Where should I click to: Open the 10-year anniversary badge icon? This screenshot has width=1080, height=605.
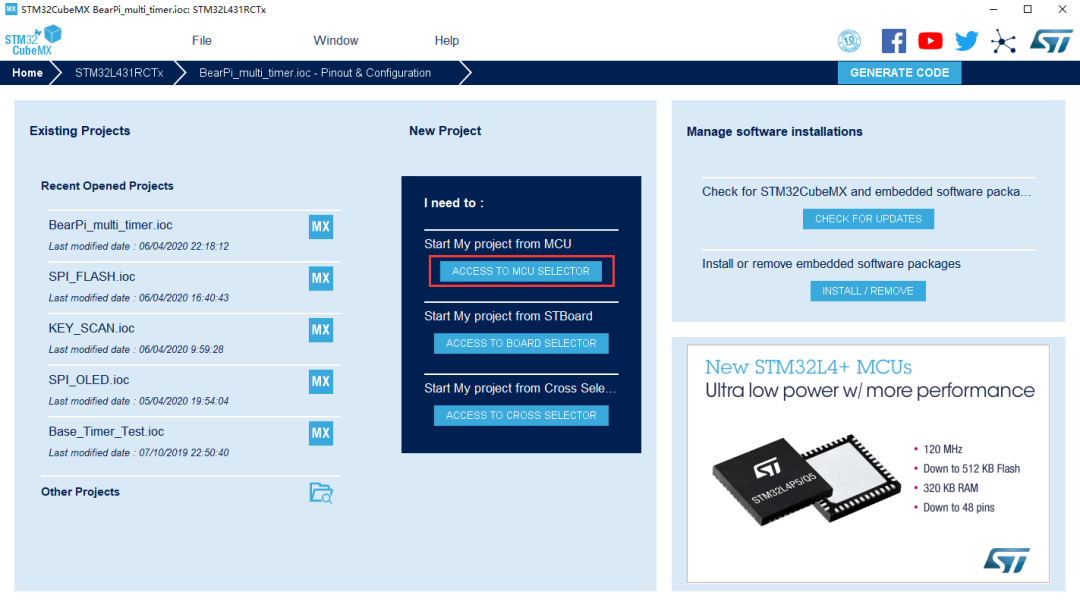[849, 41]
